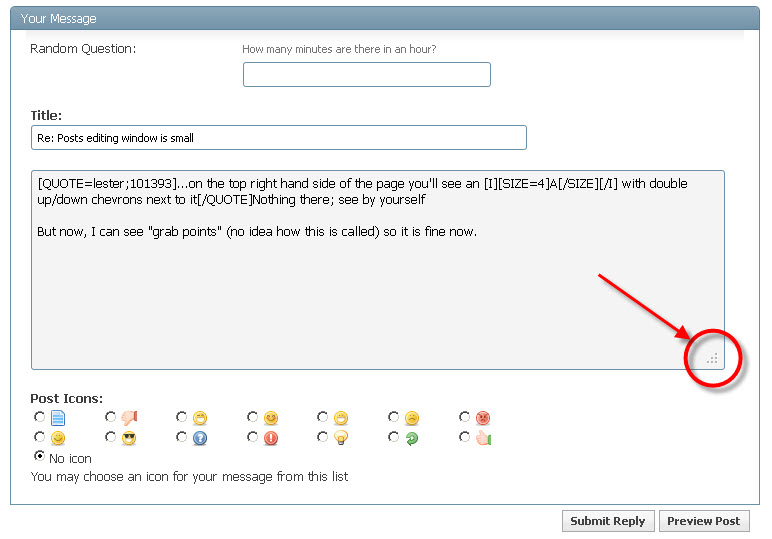Click into the Title text field
The image size is (772, 539).
278,137
